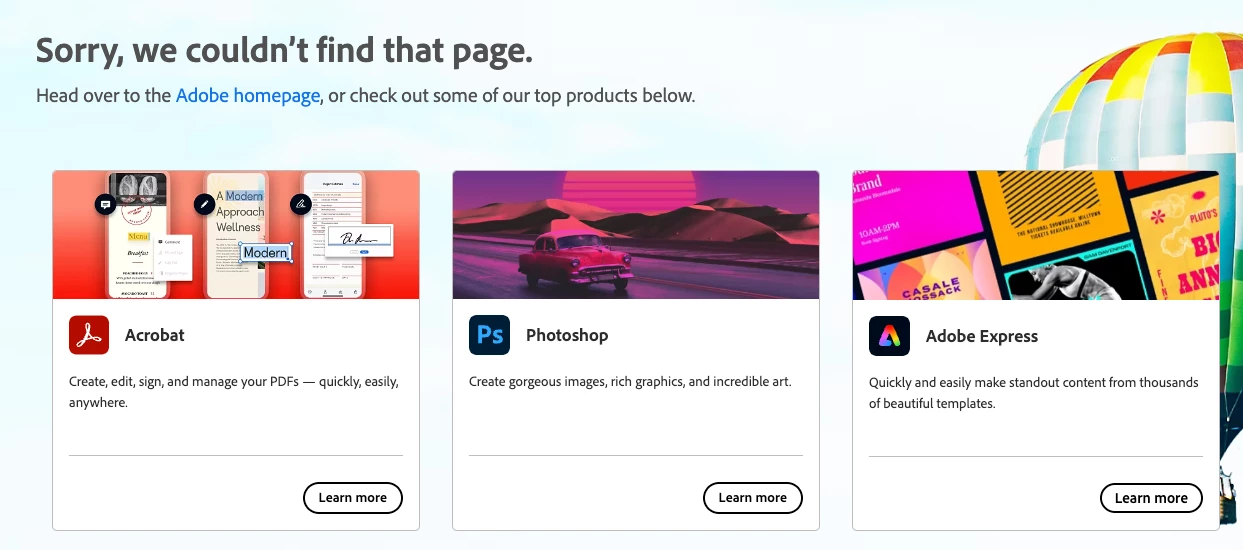The width and height of the screenshot is (1243, 550).
Task: Click the comment bubble icon on Acrobat banner
Action: point(105,204)
